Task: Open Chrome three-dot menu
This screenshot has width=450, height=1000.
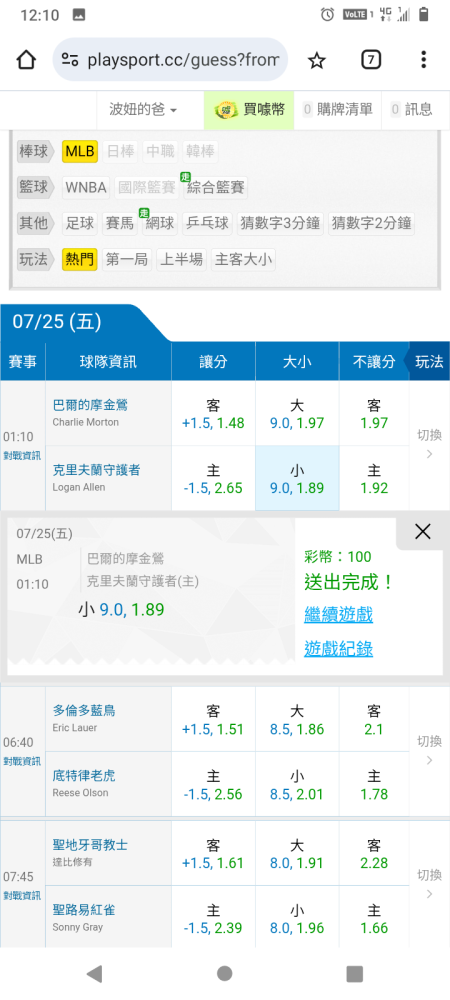Action: coord(423,60)
